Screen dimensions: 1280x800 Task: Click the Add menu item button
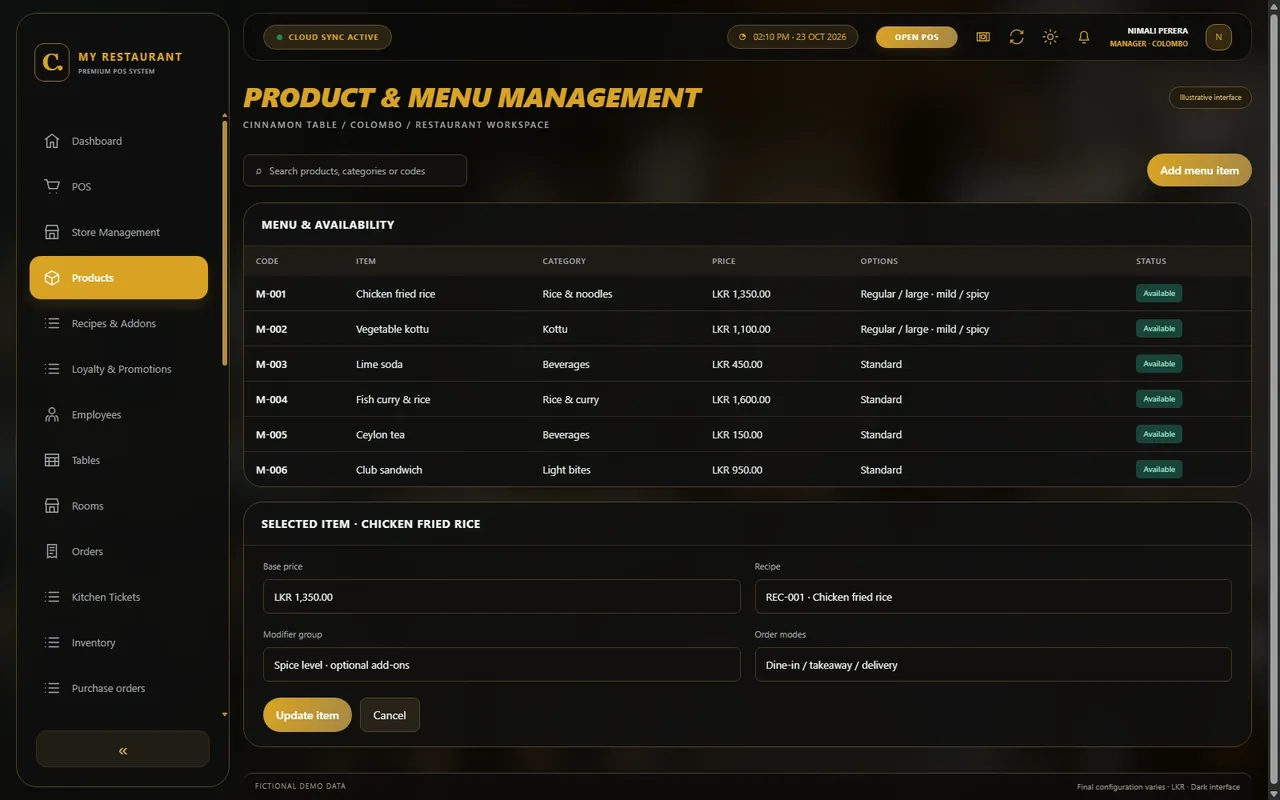(1199, 170)
